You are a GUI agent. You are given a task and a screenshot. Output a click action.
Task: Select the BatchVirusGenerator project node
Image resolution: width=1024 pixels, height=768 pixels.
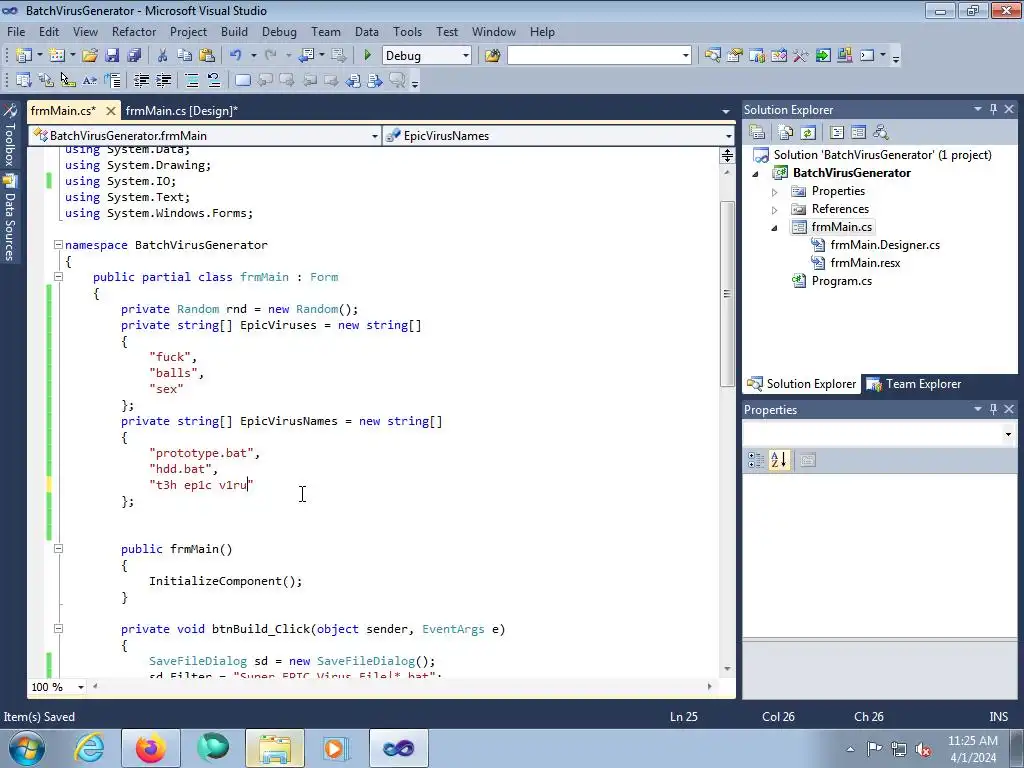[x=852, y=173]
